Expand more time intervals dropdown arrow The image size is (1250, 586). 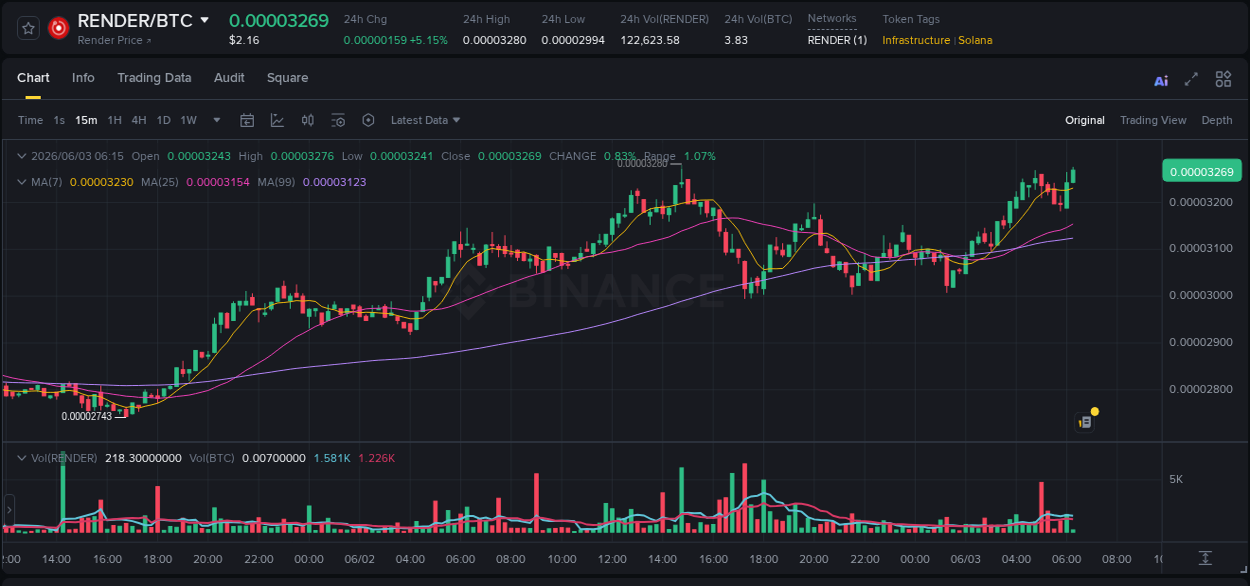click(217, 120)
